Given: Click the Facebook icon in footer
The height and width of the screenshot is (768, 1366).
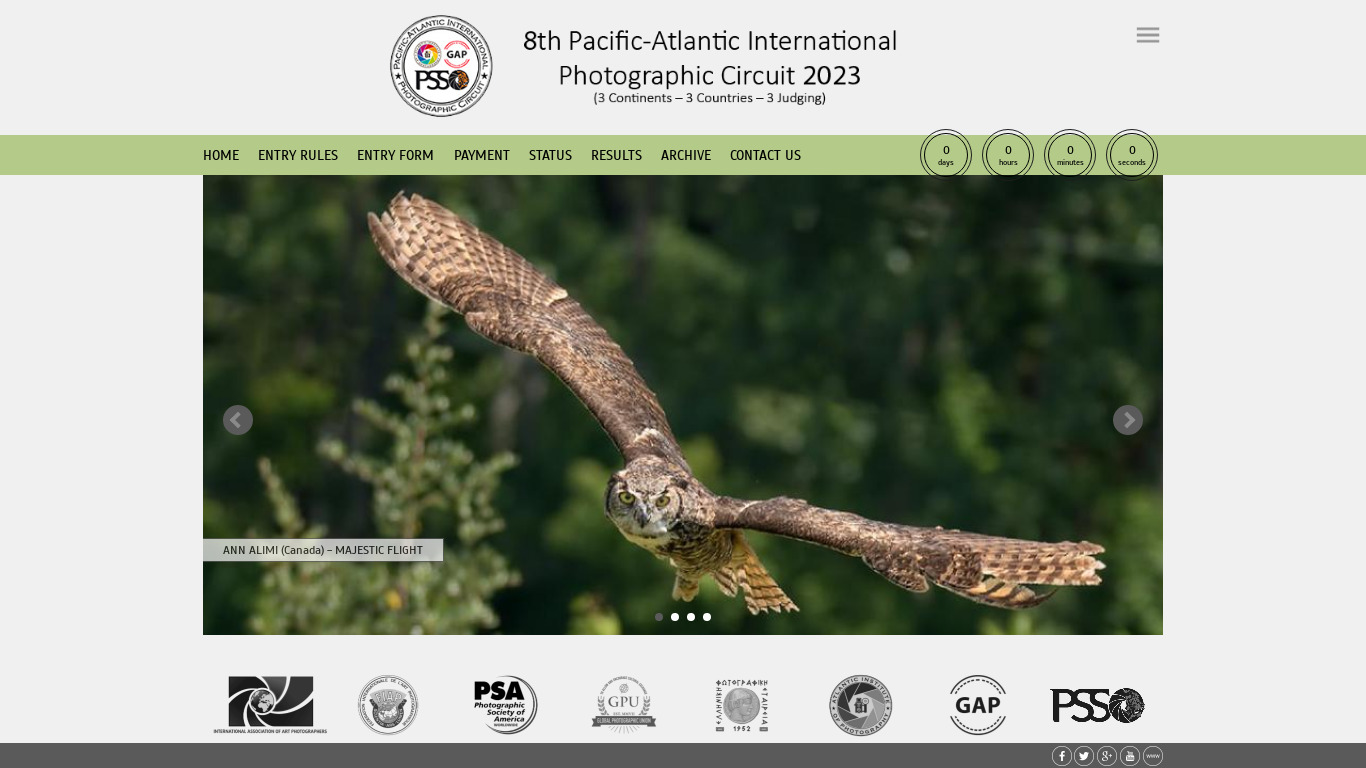Looking at the screenshot, I should (x=1061, y=756).
